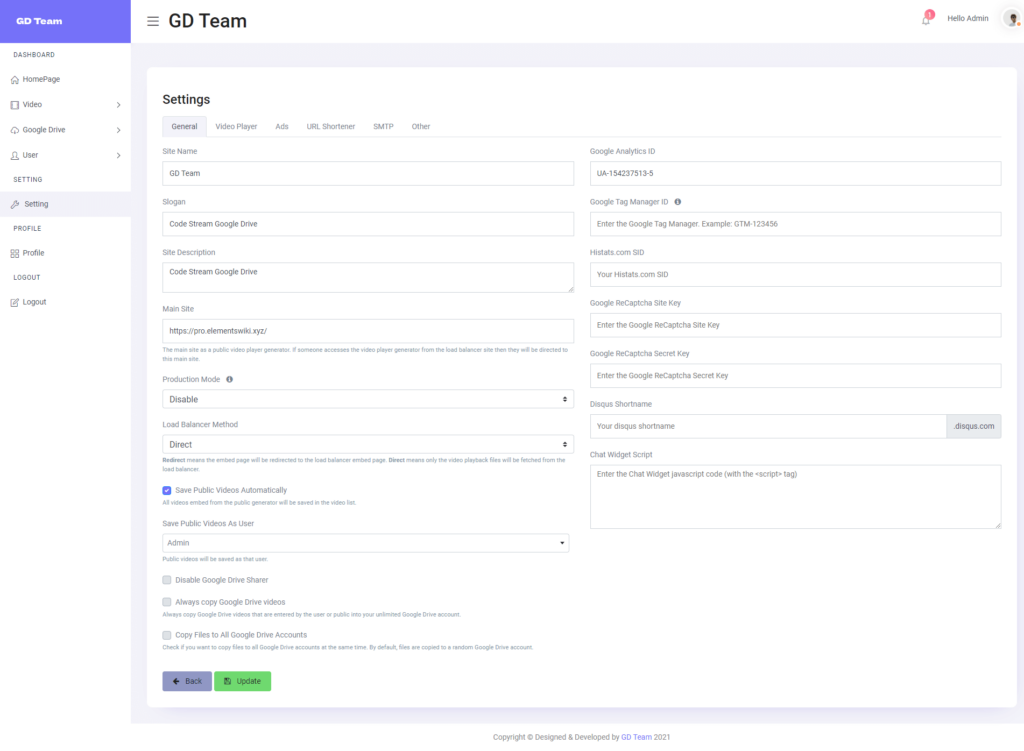Screen dimensions: 1024x751
Task: Click the Google Drive cloud icon
Action: tap(14, 130)
